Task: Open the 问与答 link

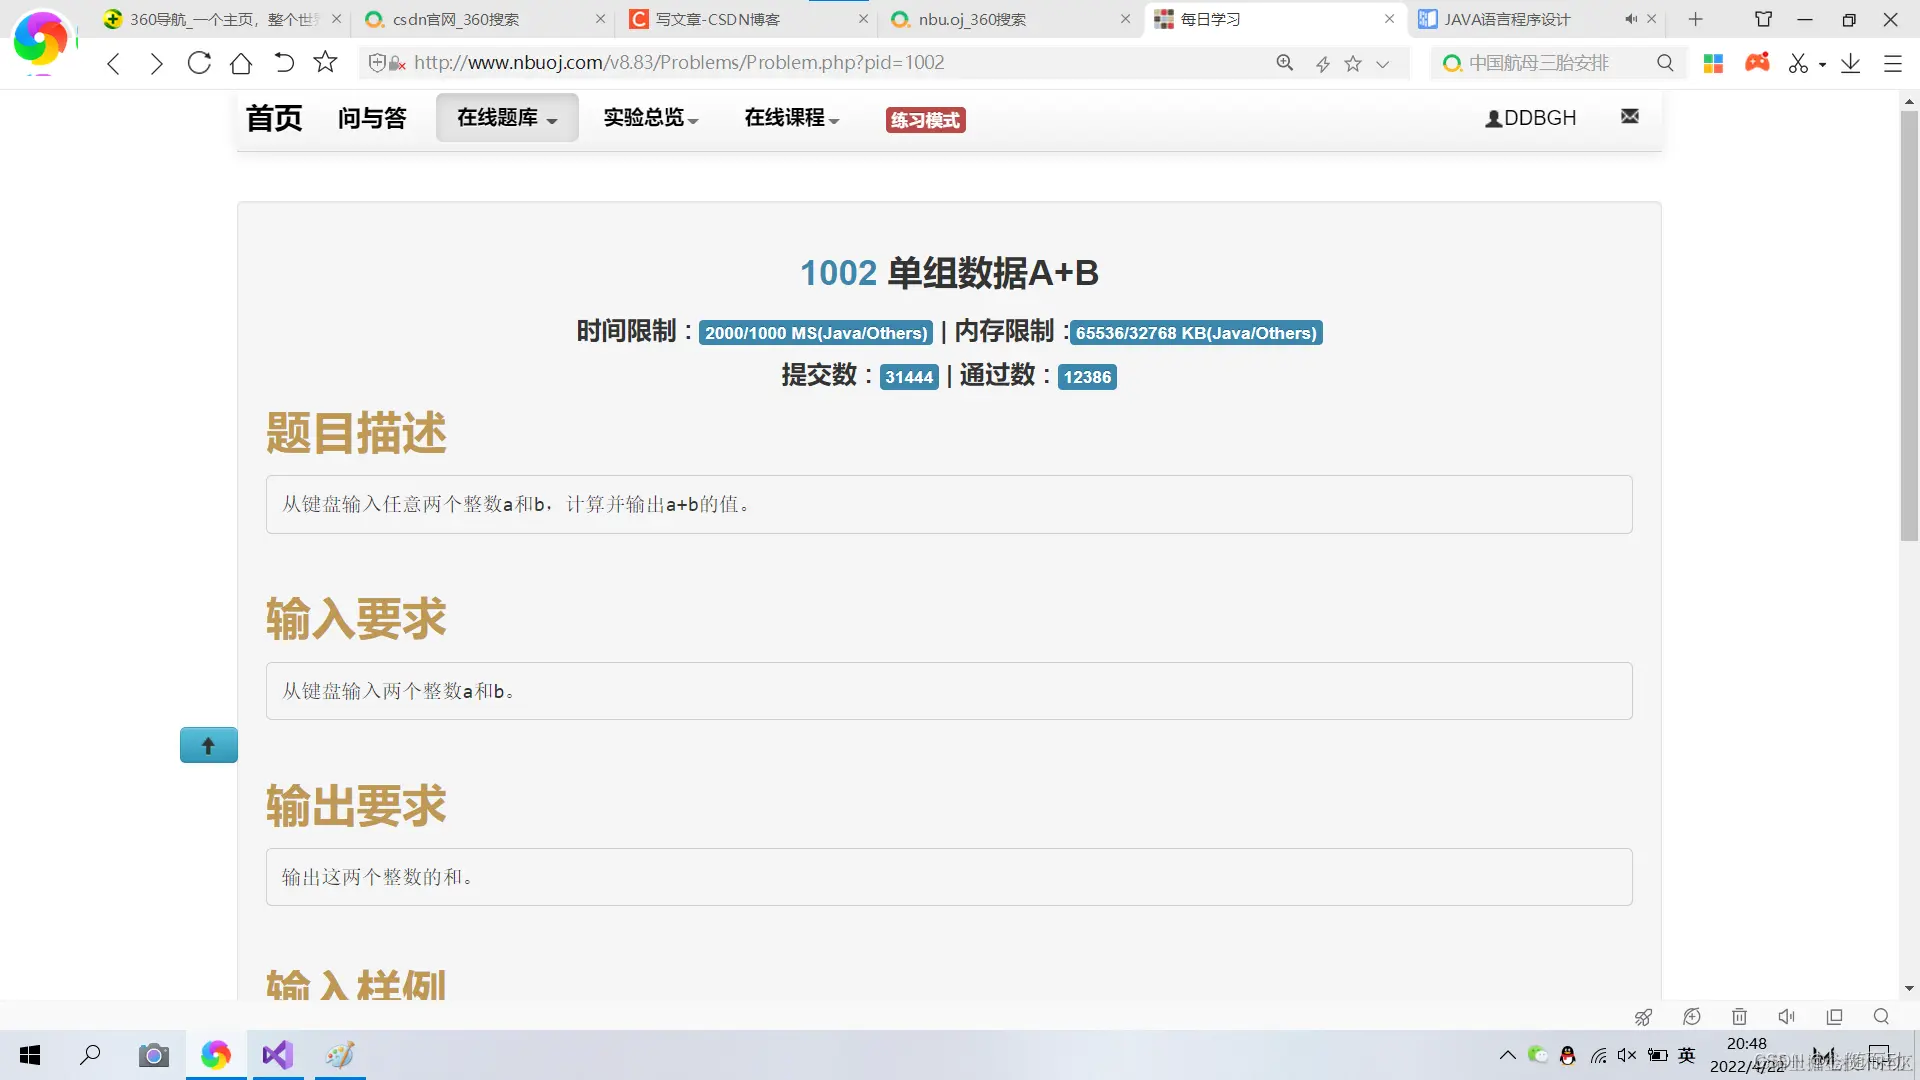Action: click(372, 118)
